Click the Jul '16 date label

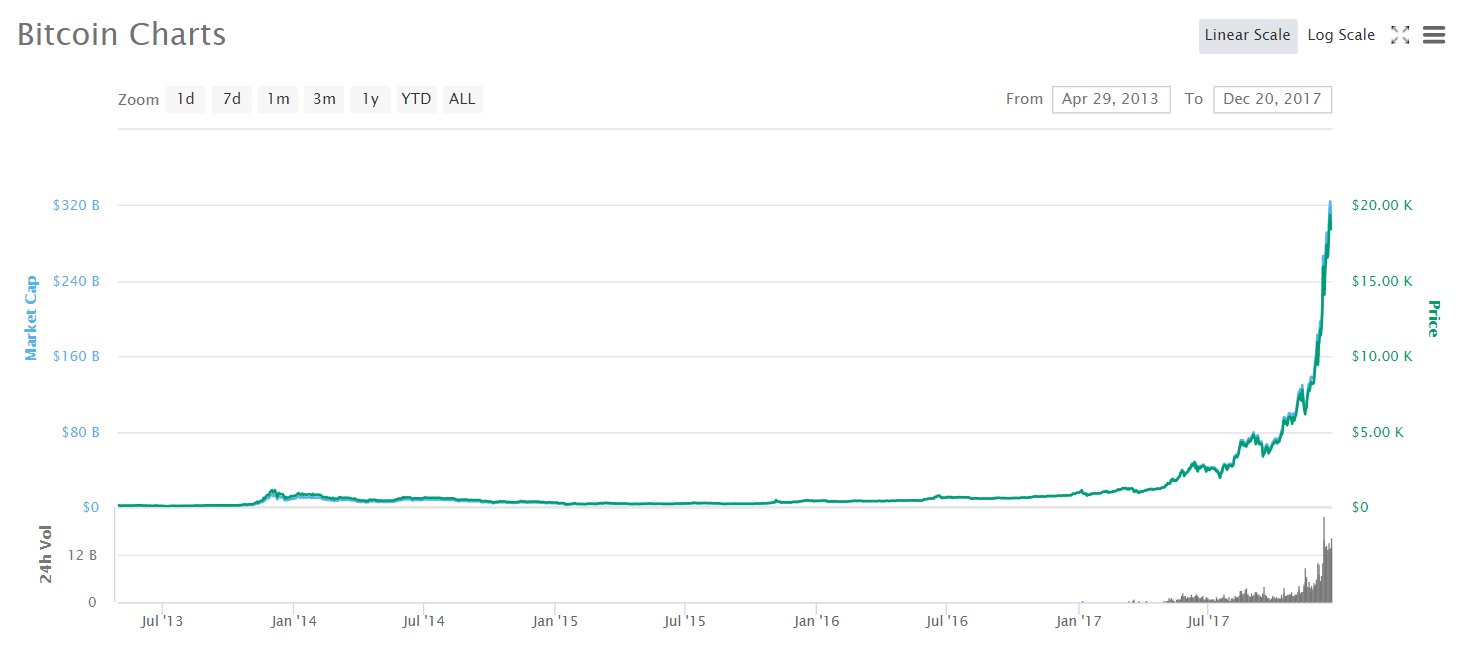(x=946, y=621)
